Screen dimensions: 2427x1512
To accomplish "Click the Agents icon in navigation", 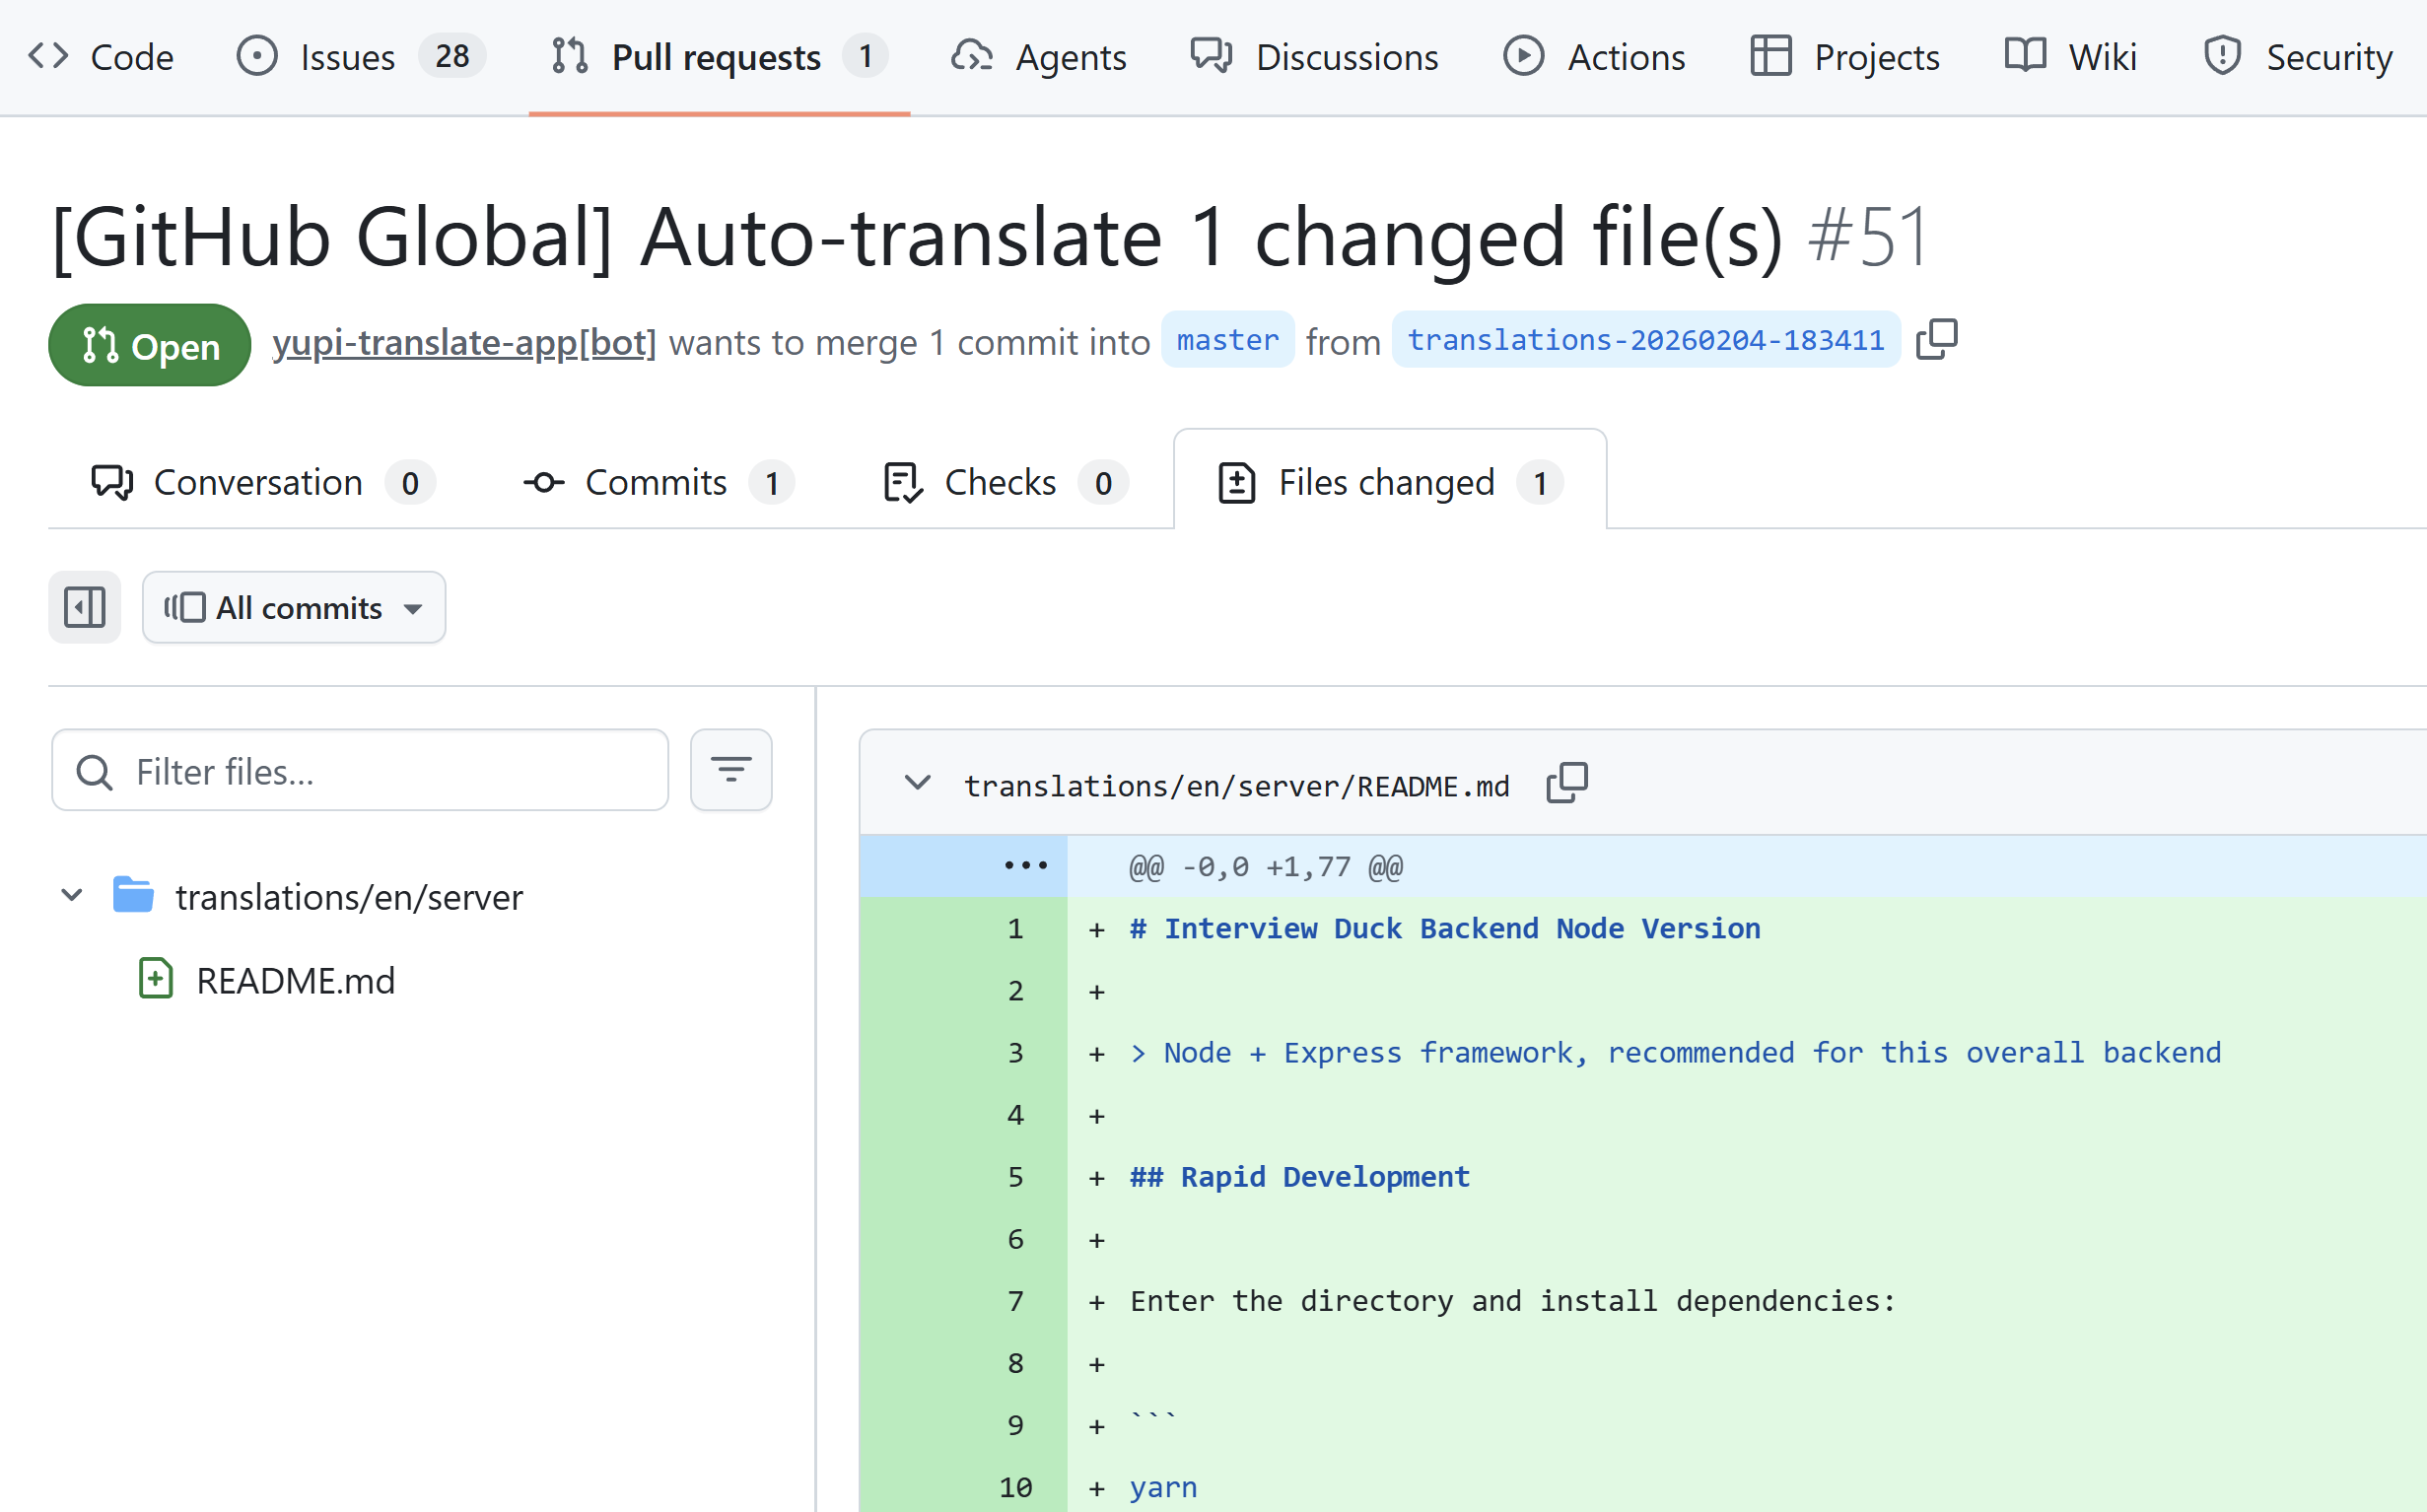I will [x=971, y=57].
